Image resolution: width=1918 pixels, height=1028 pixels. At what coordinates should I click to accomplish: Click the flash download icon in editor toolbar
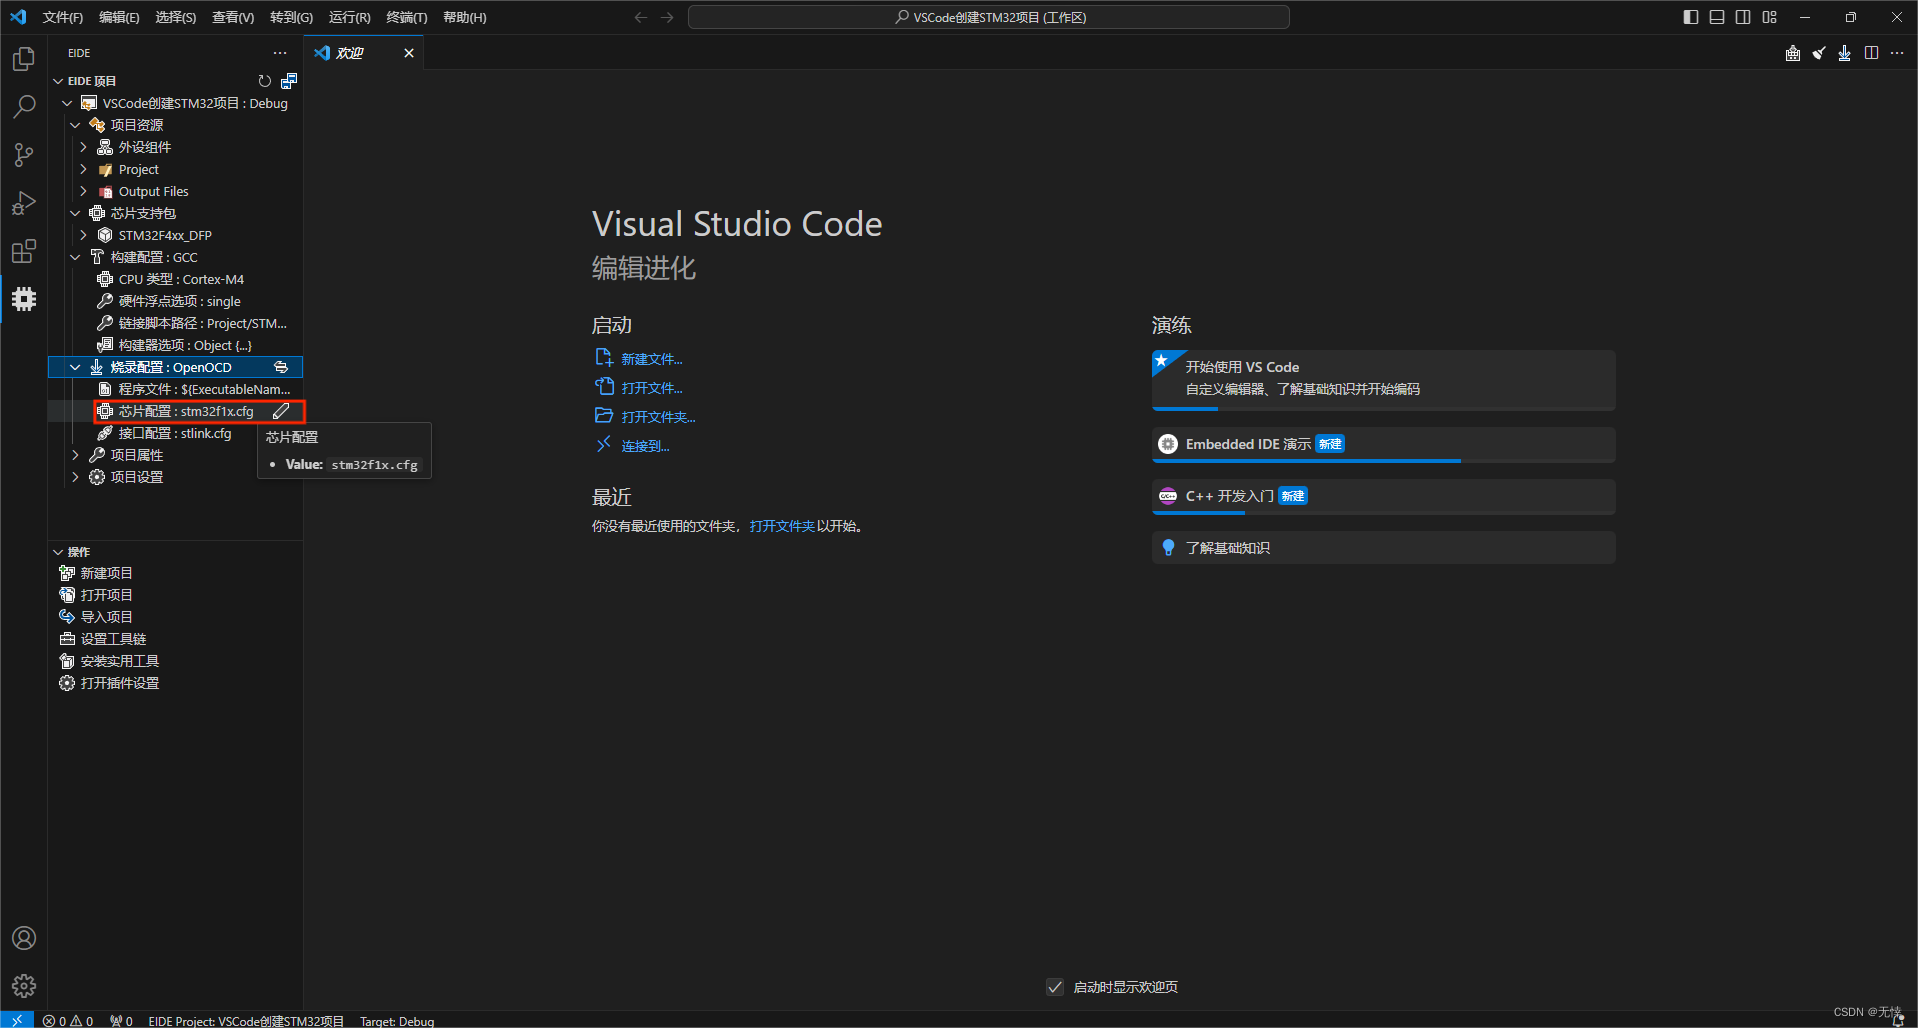[x=1845, y=53]
